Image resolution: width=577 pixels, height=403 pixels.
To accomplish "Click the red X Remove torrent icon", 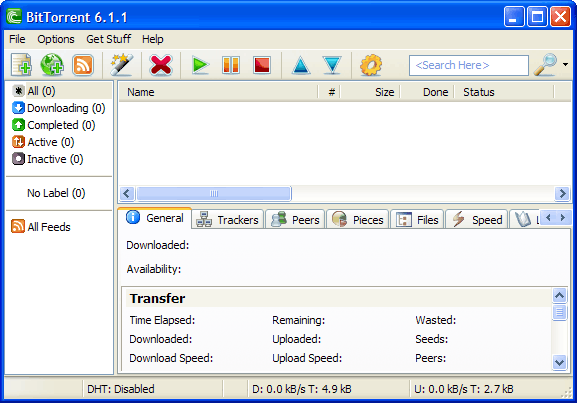I will pos(161,65).
